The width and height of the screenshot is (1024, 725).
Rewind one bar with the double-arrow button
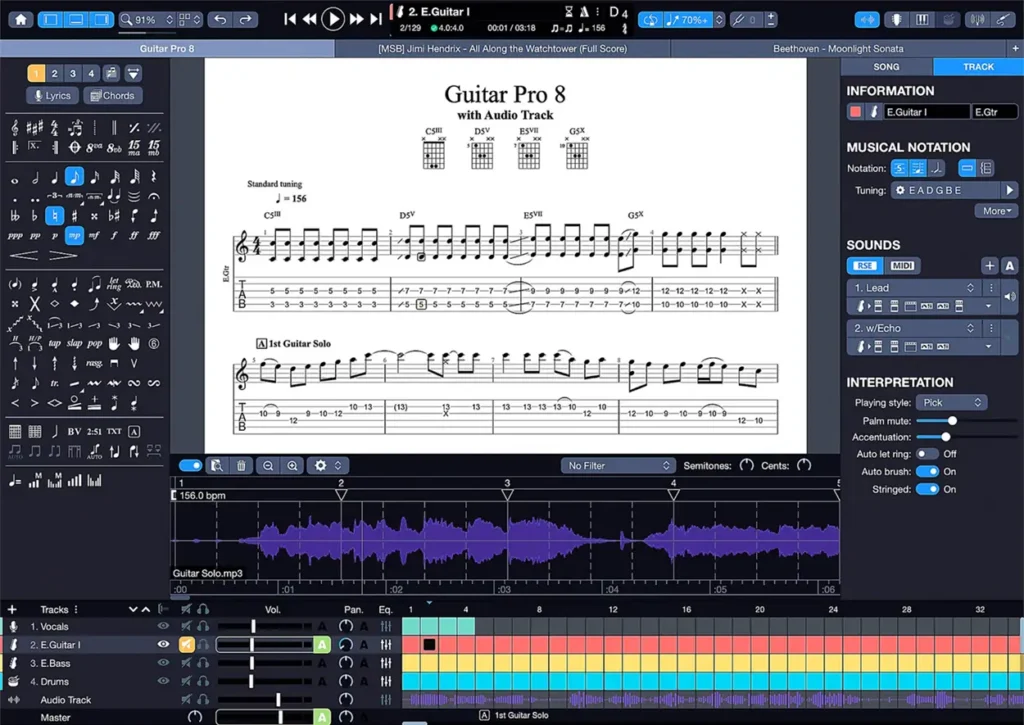pos(310,19)
